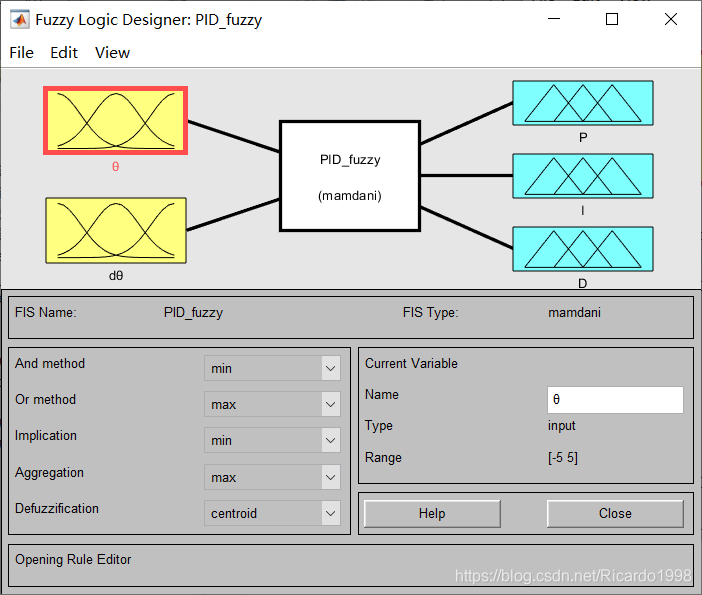Click the Close button in the panel
702x595 pixels.
coord(615,514)
